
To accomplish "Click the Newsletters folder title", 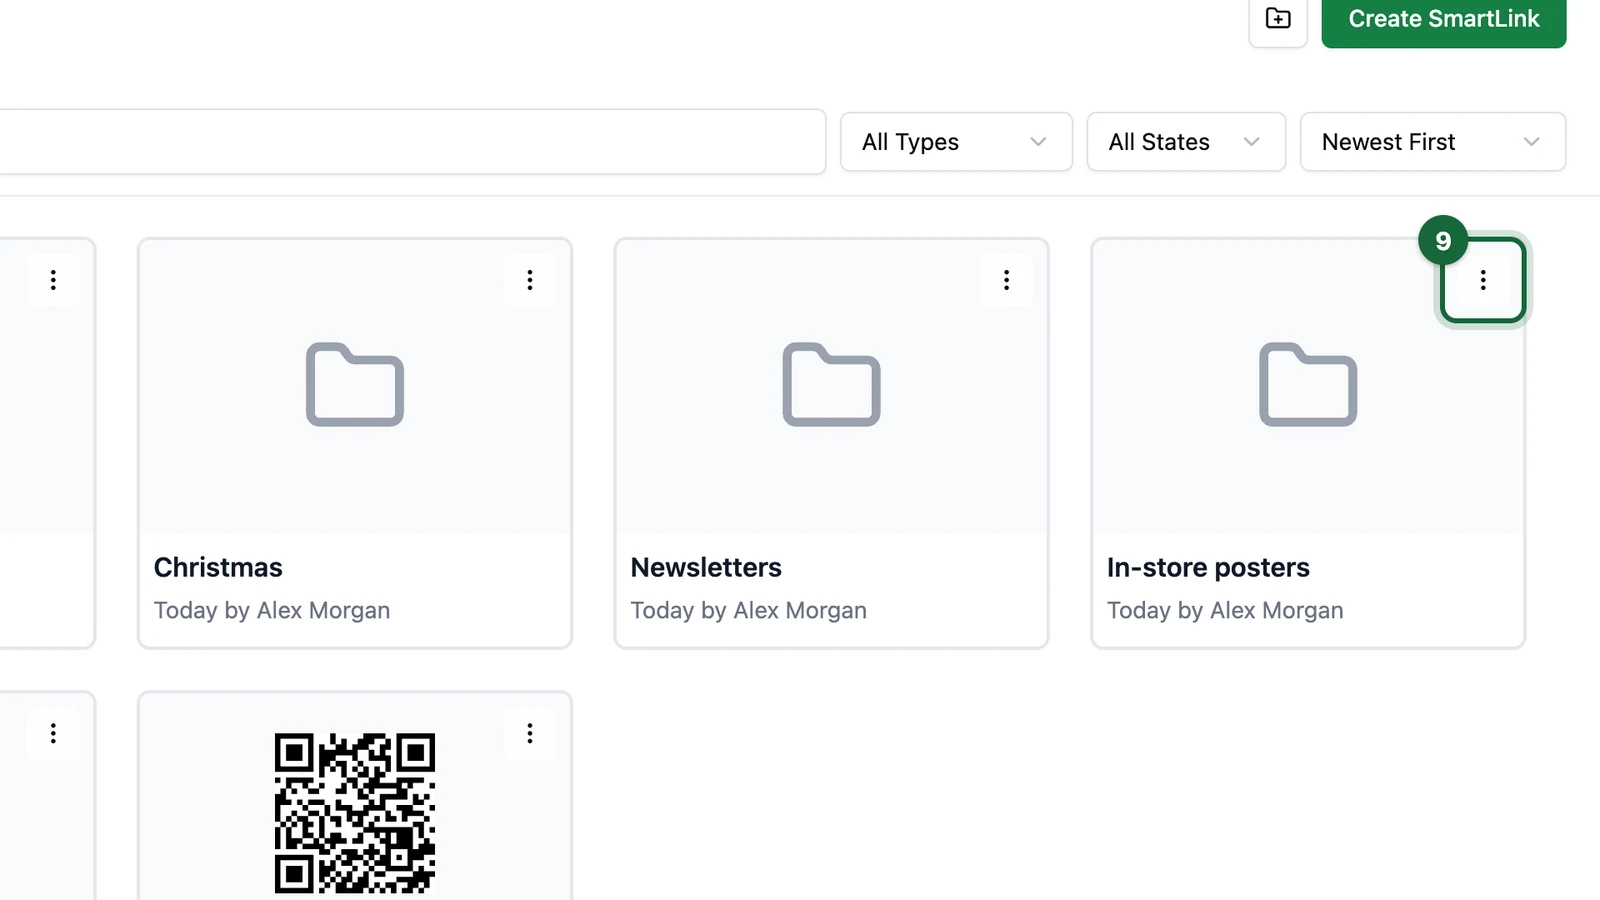I will coord(706,568).
